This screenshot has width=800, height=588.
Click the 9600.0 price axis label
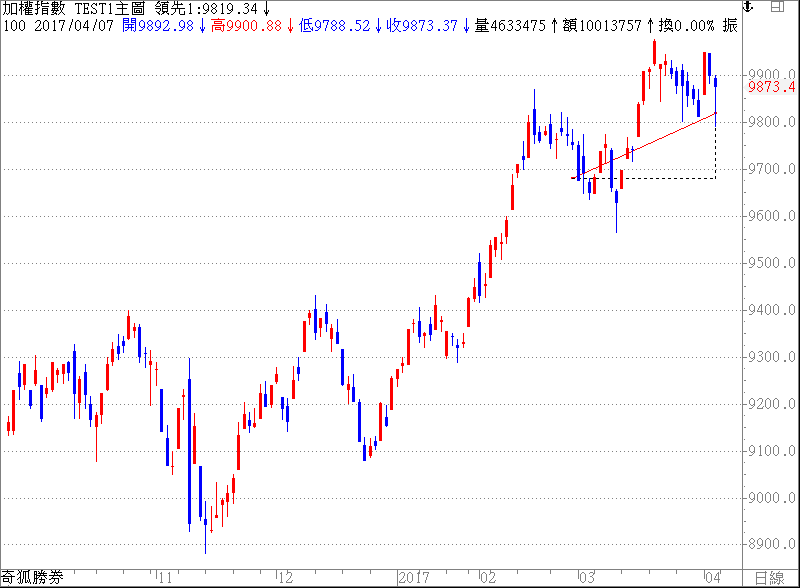[x=771, y=216]
